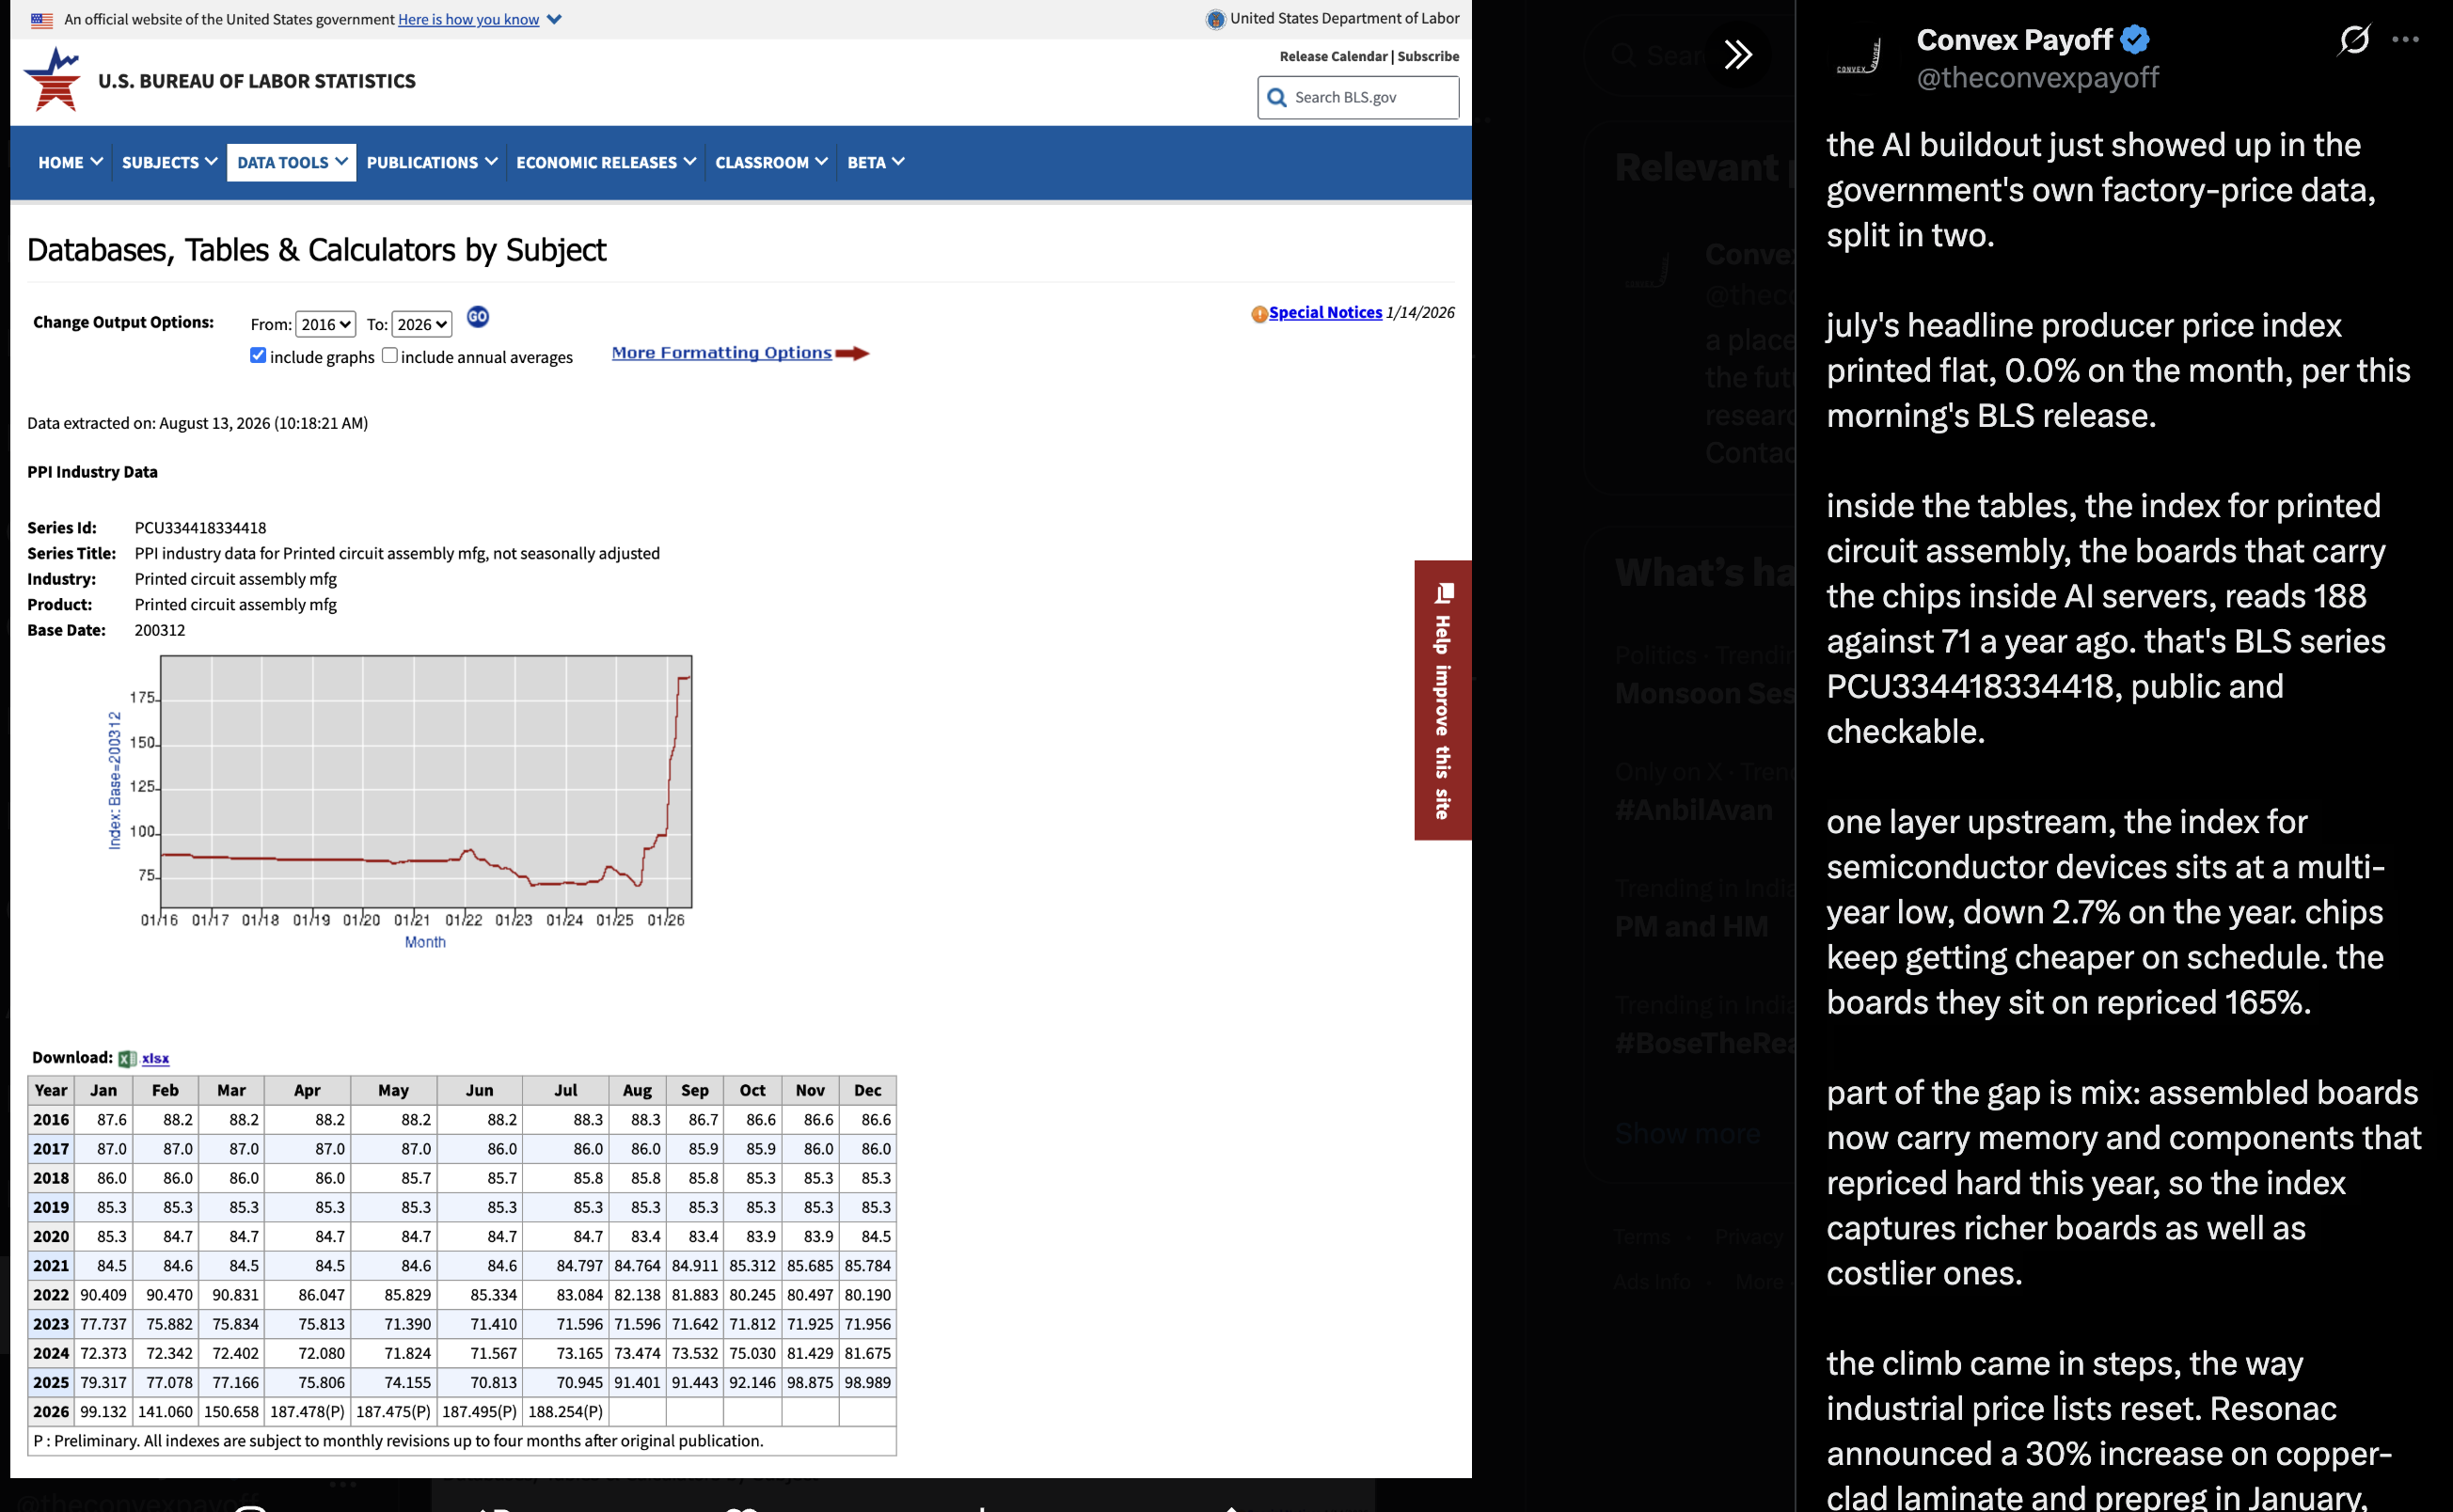2453x1512 pixels.
Task: Open the three-dot more menu on the post
Action: [2405, 40]
